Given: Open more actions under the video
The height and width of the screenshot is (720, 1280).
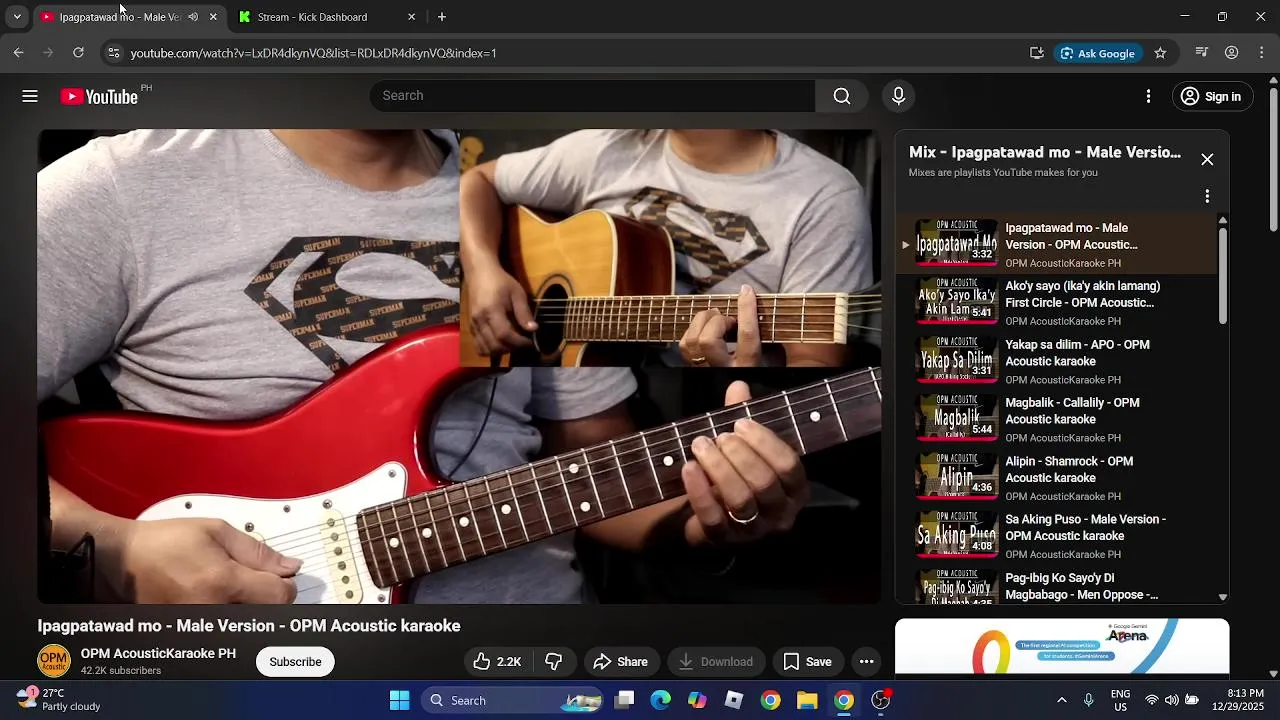Looking at the screenshot, I should click(866, 662).
